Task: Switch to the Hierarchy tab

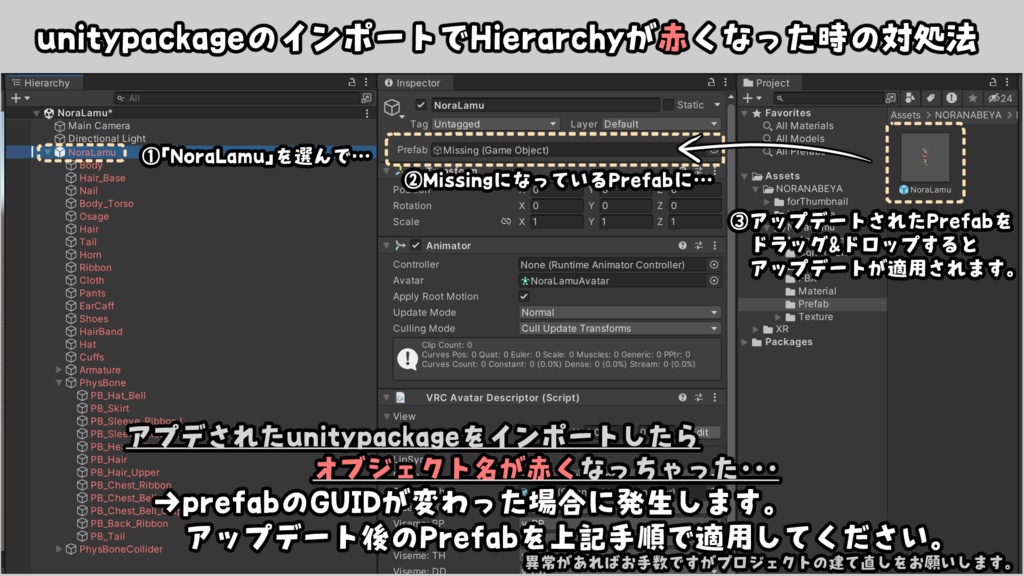Action: 41,83
